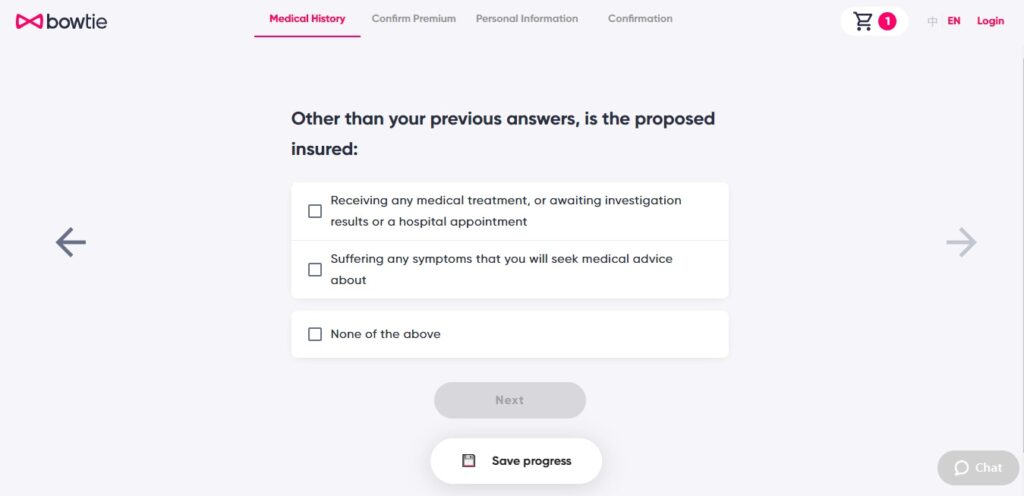Click the floppy disk save icon
Image resolution: width=1024 pixels, height=496 pixels.
pyautogui.click(x=469, y=461)
